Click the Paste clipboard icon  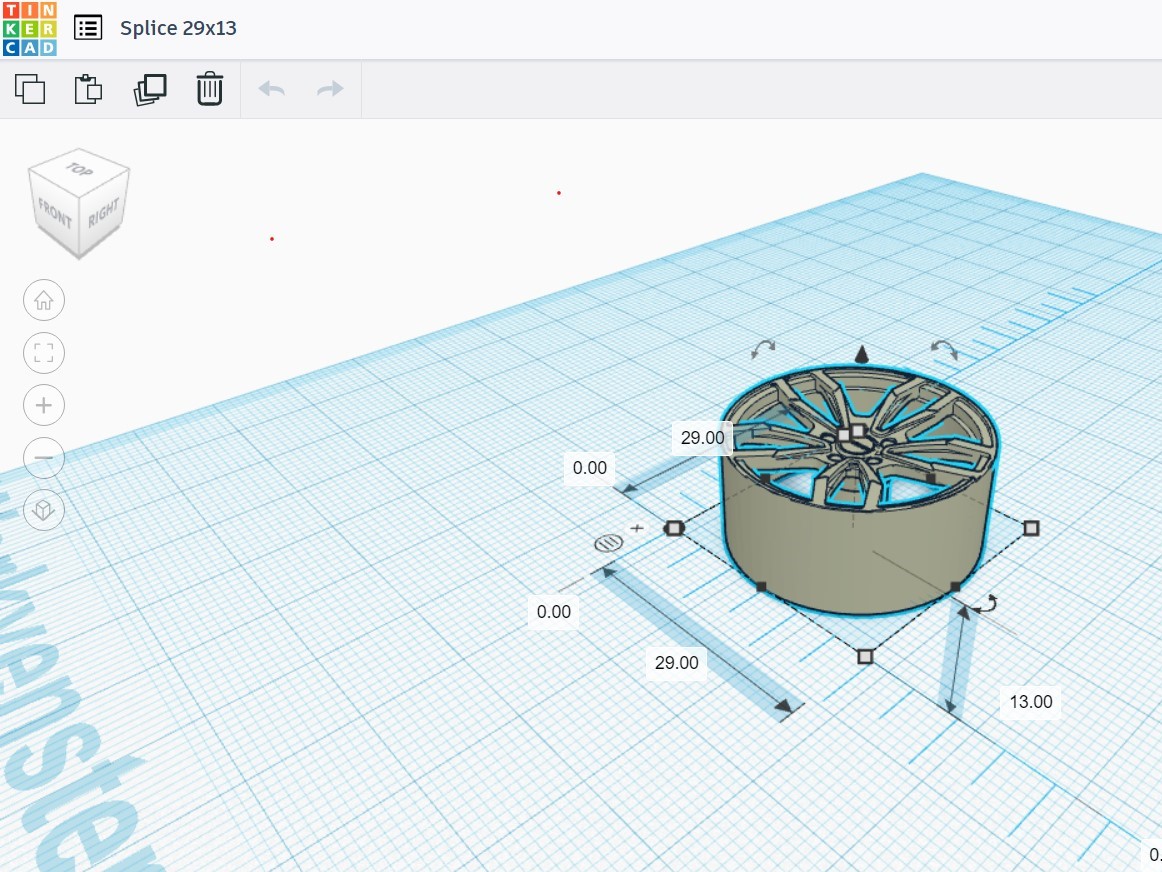pos(88,89)
